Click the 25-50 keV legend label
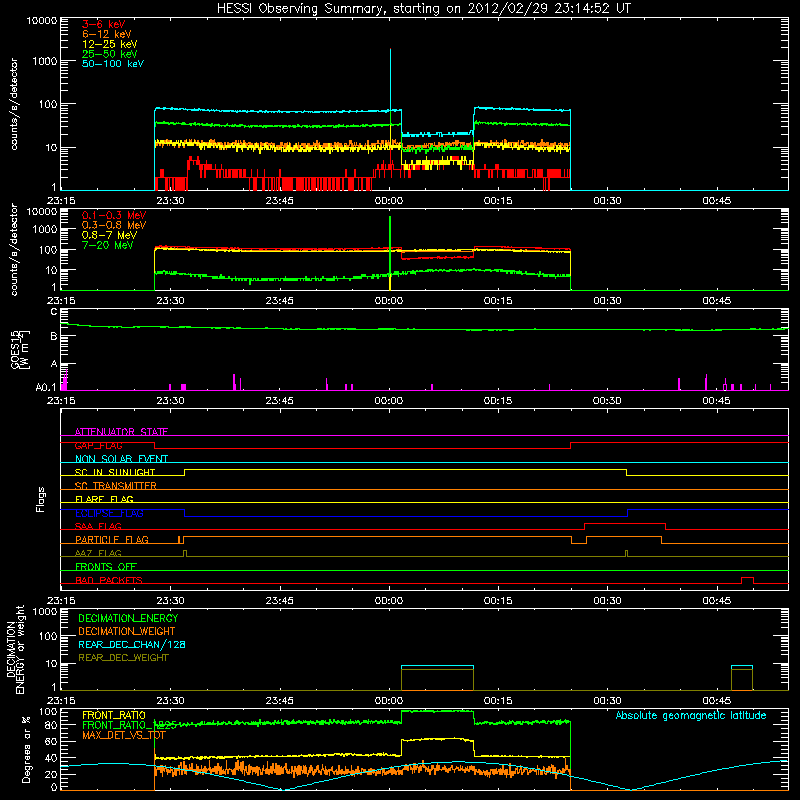The image size is (800, 800). (x=110, y=54)
